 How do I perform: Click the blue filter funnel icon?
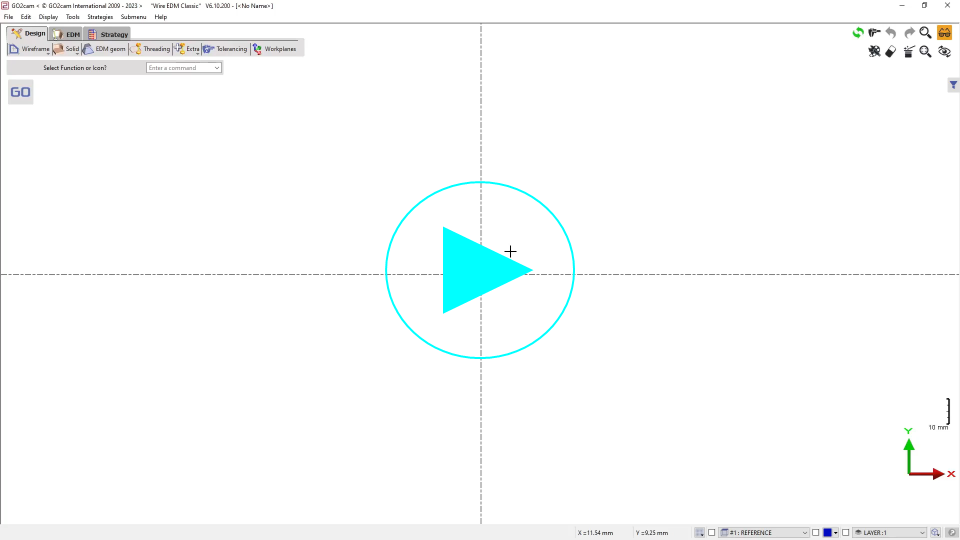pos(953,86)
